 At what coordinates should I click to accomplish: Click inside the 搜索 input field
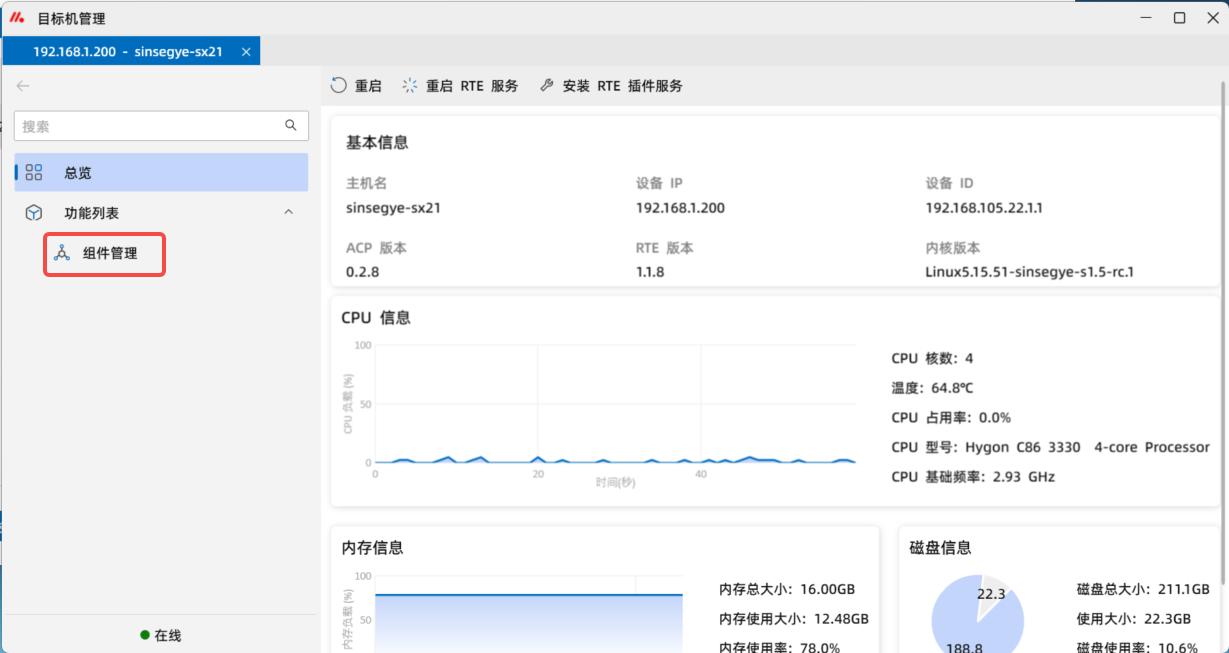coord(150,126)
